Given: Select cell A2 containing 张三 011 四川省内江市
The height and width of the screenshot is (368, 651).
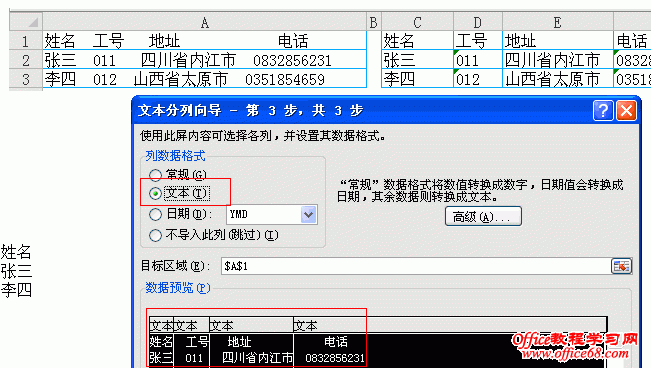Looking at the screenshot, I should (205, 60).
